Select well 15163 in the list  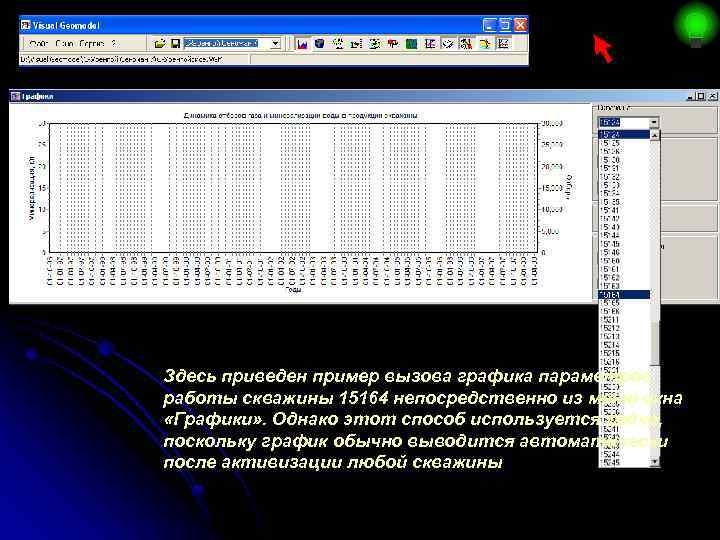pyautogui.click(x=624, y=286)
